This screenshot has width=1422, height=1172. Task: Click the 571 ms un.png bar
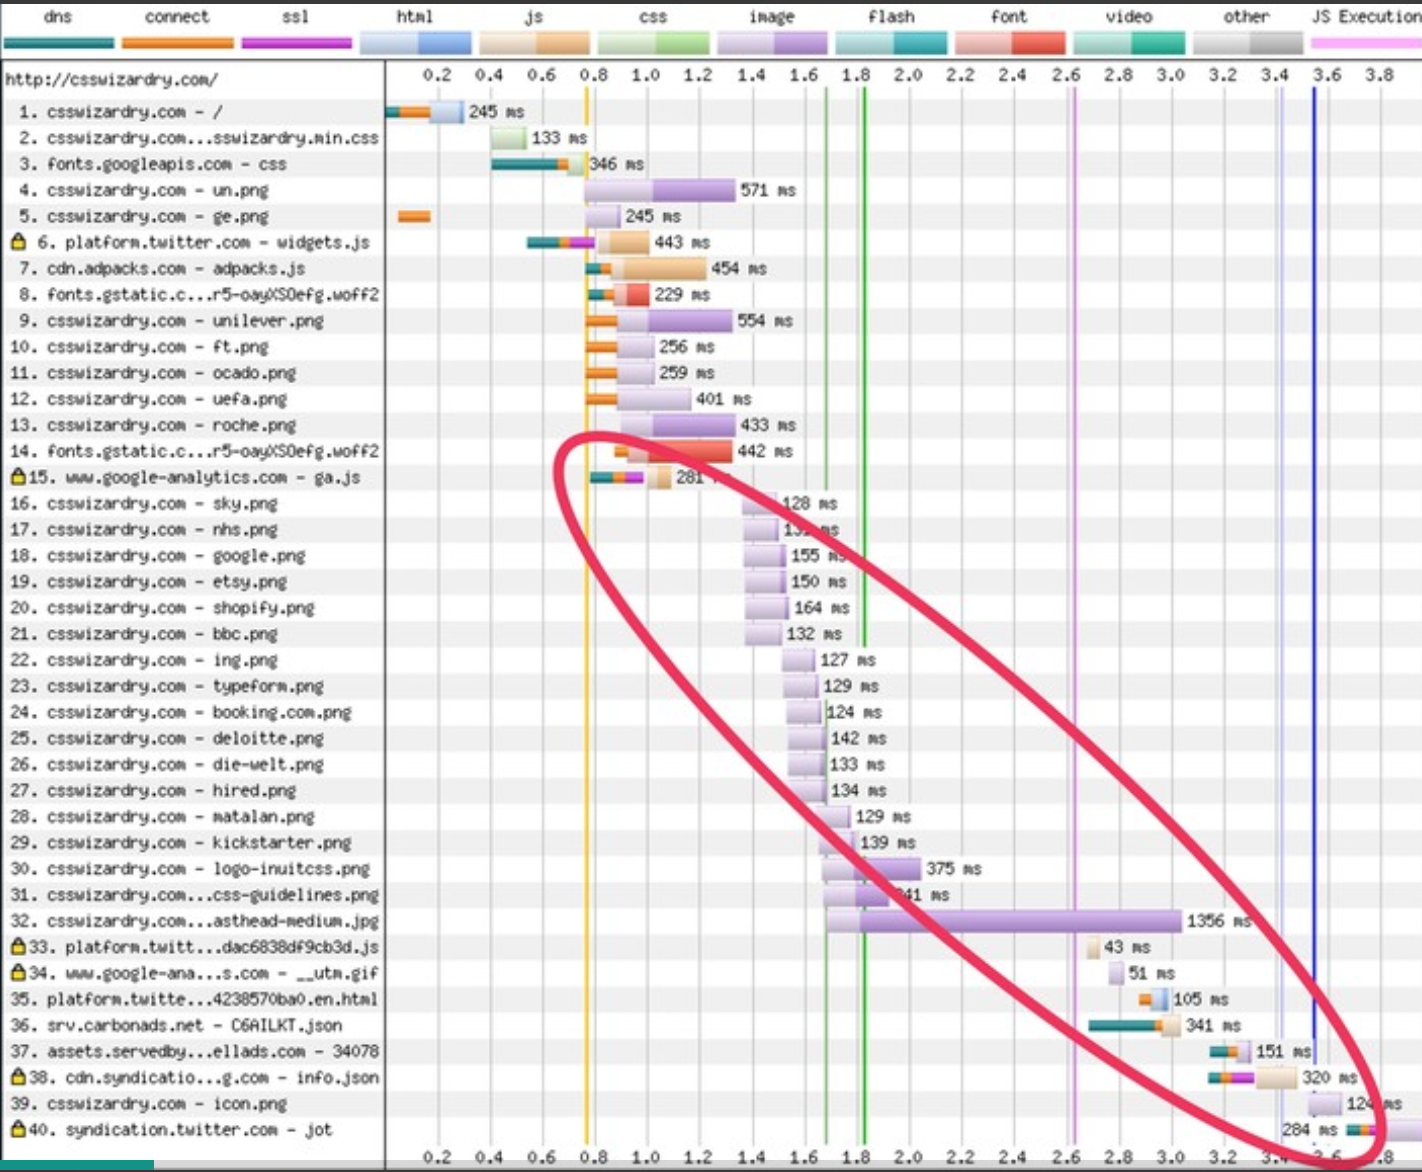click(x=660, y=190)
